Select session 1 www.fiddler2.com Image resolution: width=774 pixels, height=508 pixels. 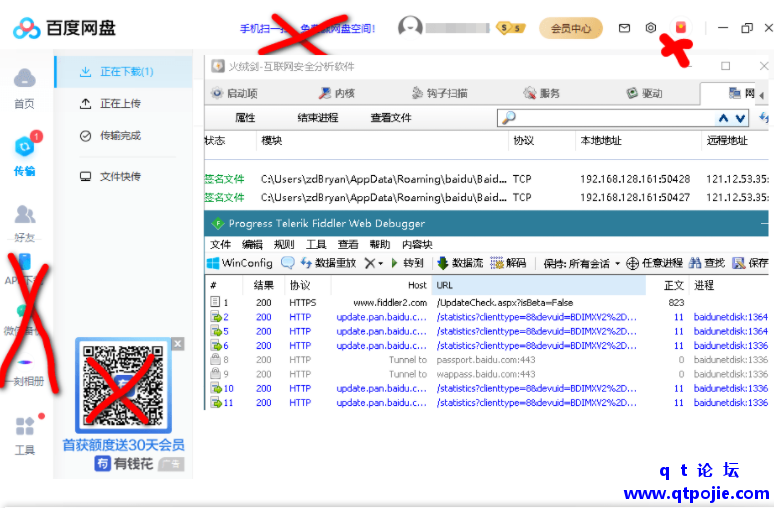pyautogui.click(x=486, y=303)
